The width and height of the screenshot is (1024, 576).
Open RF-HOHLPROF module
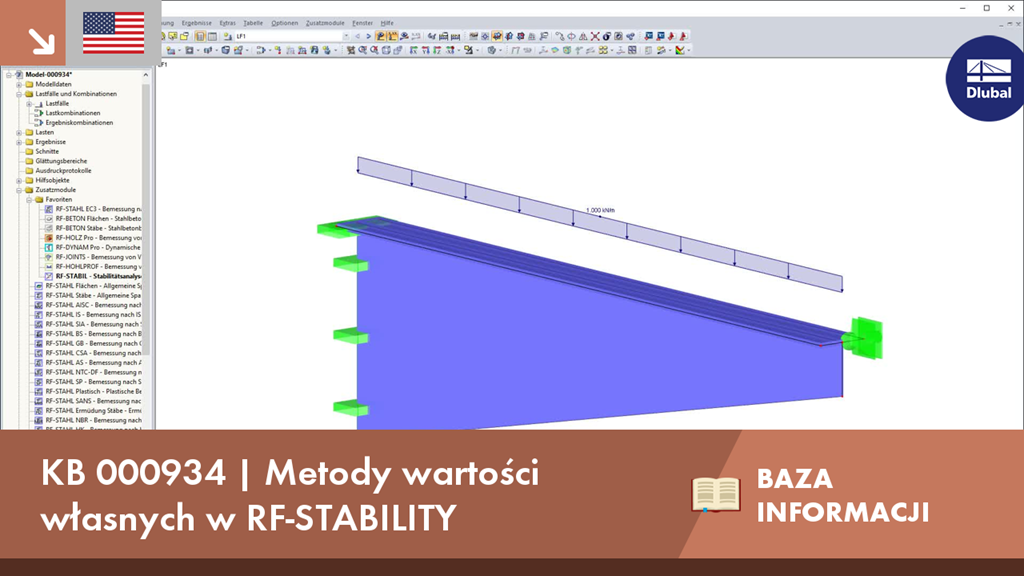tap(98, 266)
